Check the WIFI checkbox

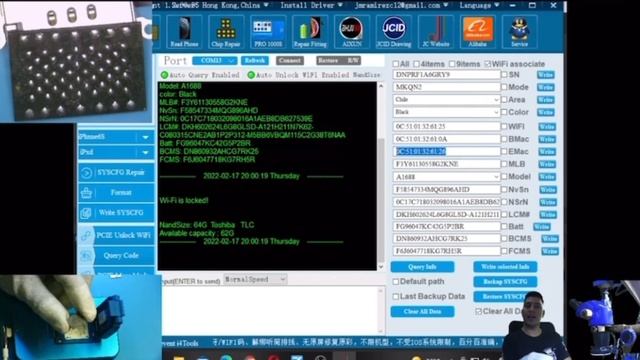point(504,127)
